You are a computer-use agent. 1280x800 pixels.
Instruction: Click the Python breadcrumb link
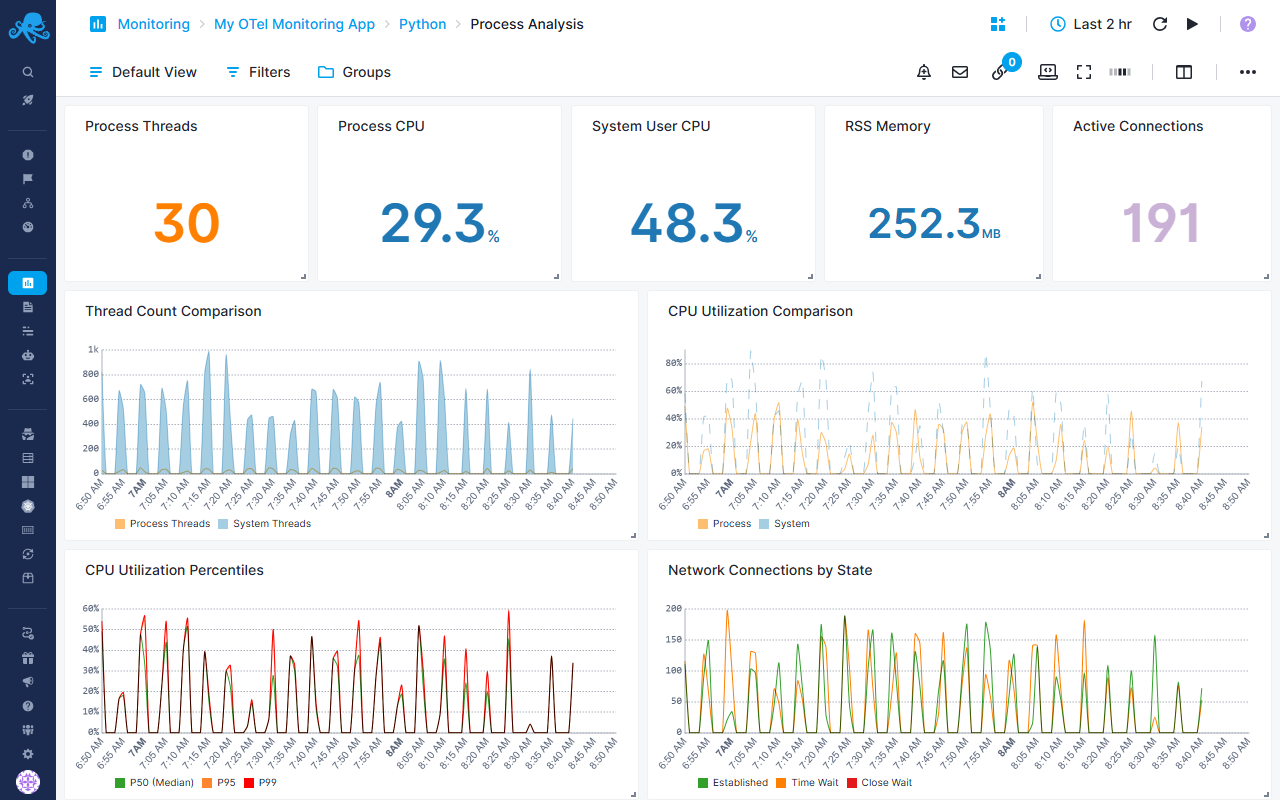(x=422, y=23)
